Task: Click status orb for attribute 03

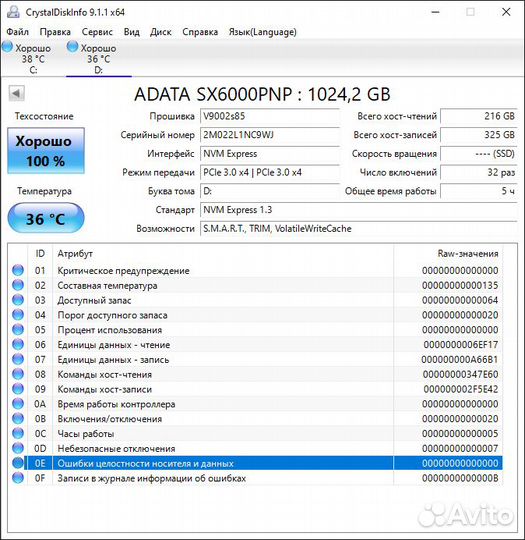Action: tap(18, 300)
